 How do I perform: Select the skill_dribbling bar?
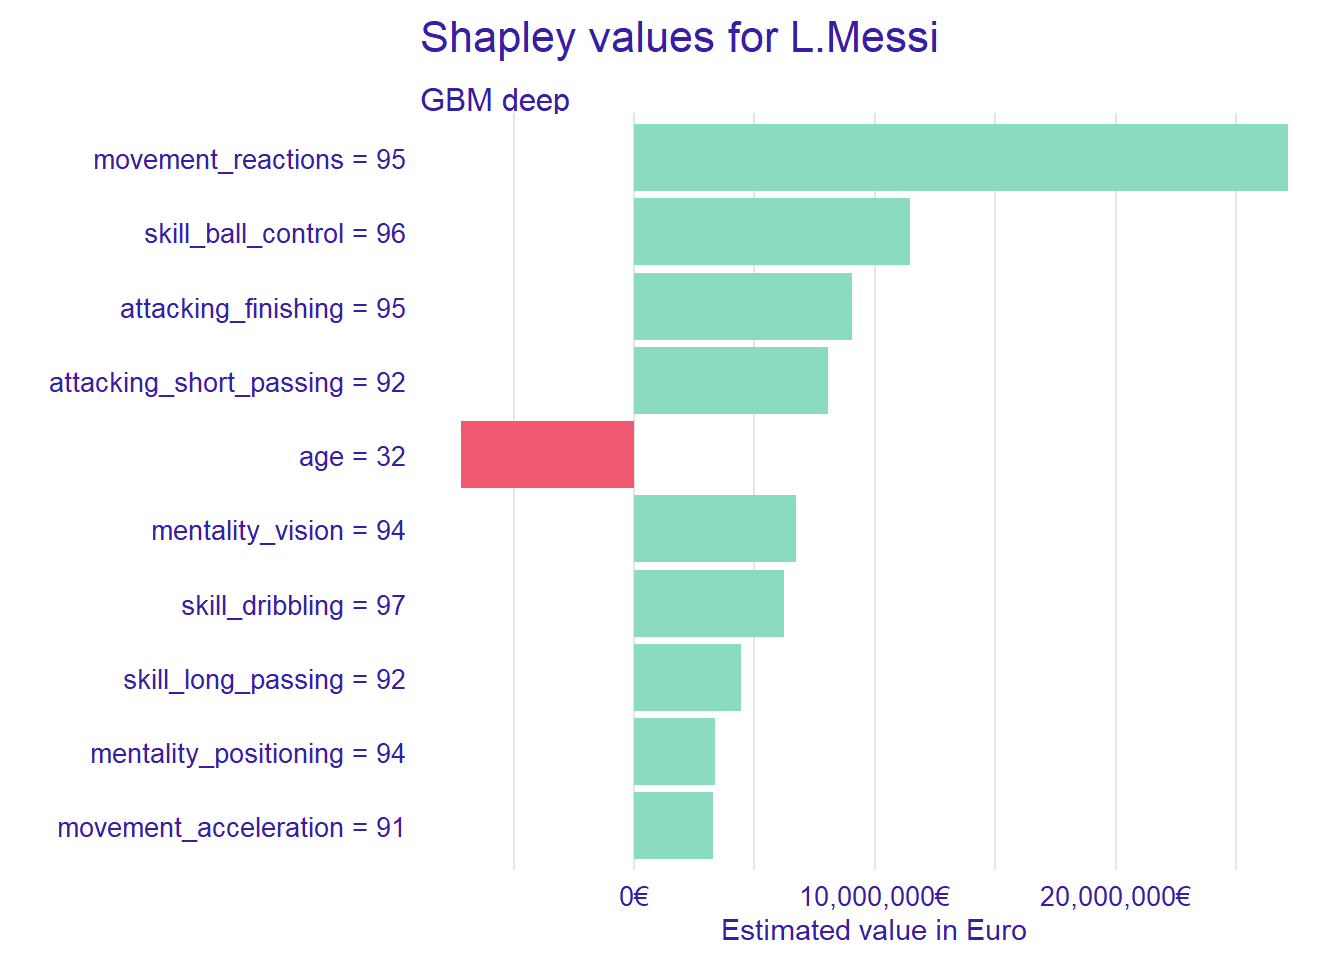point(708,603)
